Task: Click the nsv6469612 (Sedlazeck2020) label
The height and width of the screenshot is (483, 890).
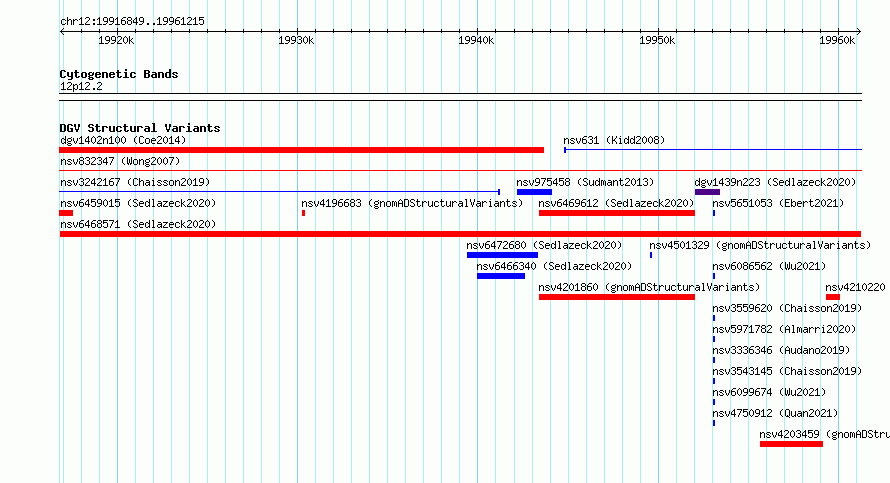Action: (616, 203)
